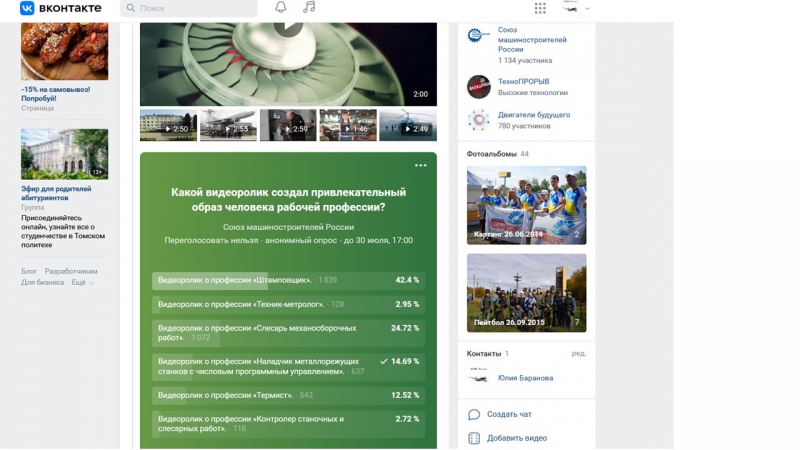The image size is (800, 450).
Task: Open video thumbnail with duration 2:50
Action: [168, 125]
